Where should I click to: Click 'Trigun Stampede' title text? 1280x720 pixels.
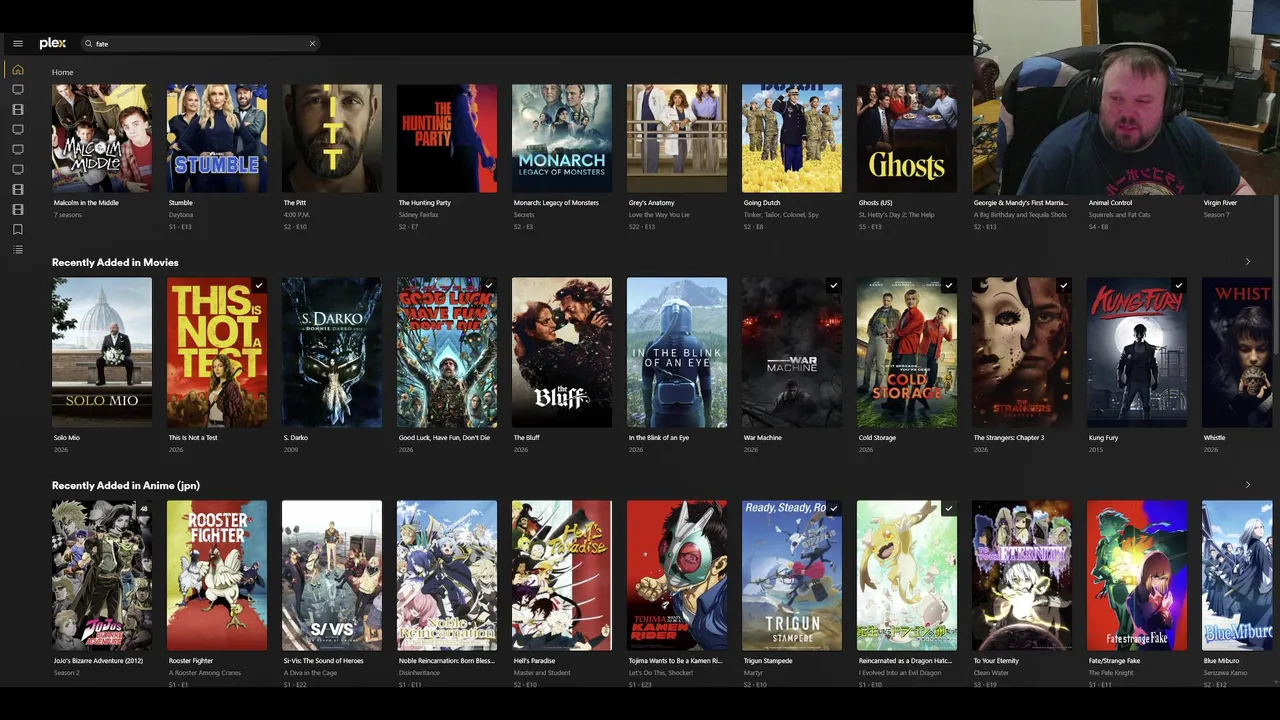click(x=768, y=661)
